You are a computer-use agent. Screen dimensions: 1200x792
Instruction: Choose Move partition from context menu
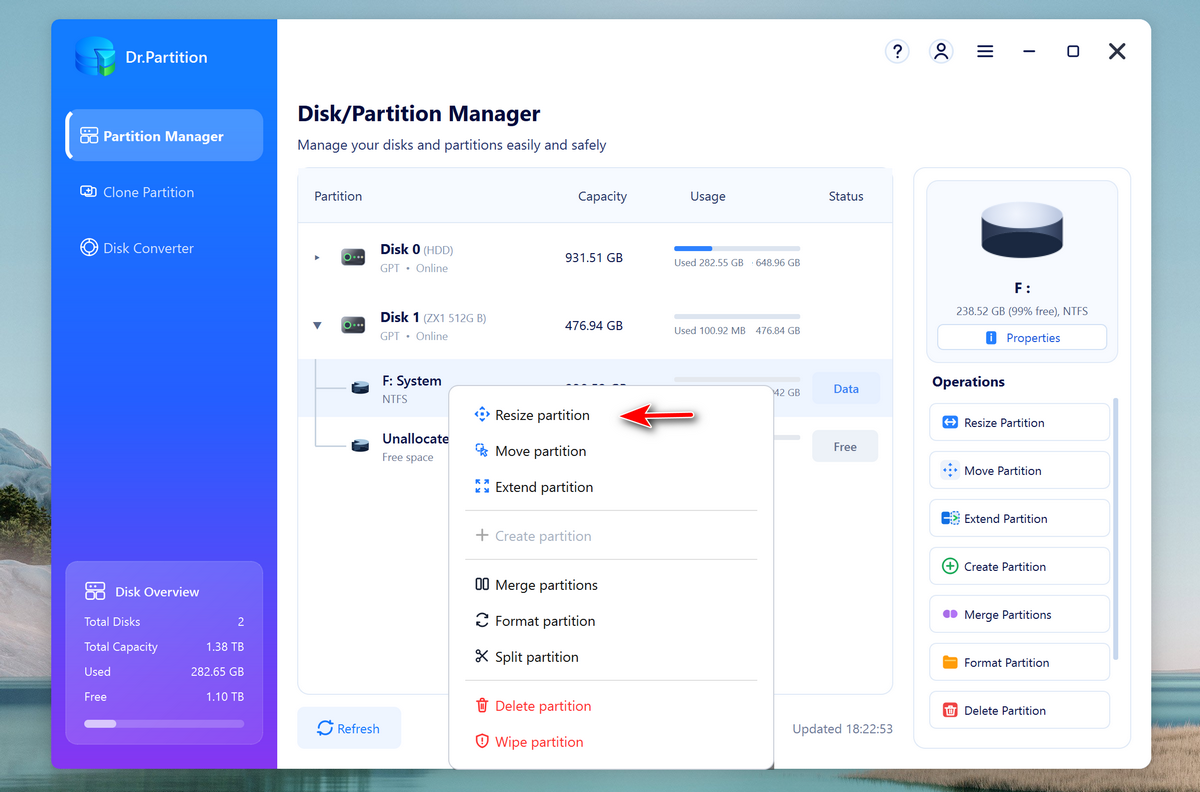point(611,451)
